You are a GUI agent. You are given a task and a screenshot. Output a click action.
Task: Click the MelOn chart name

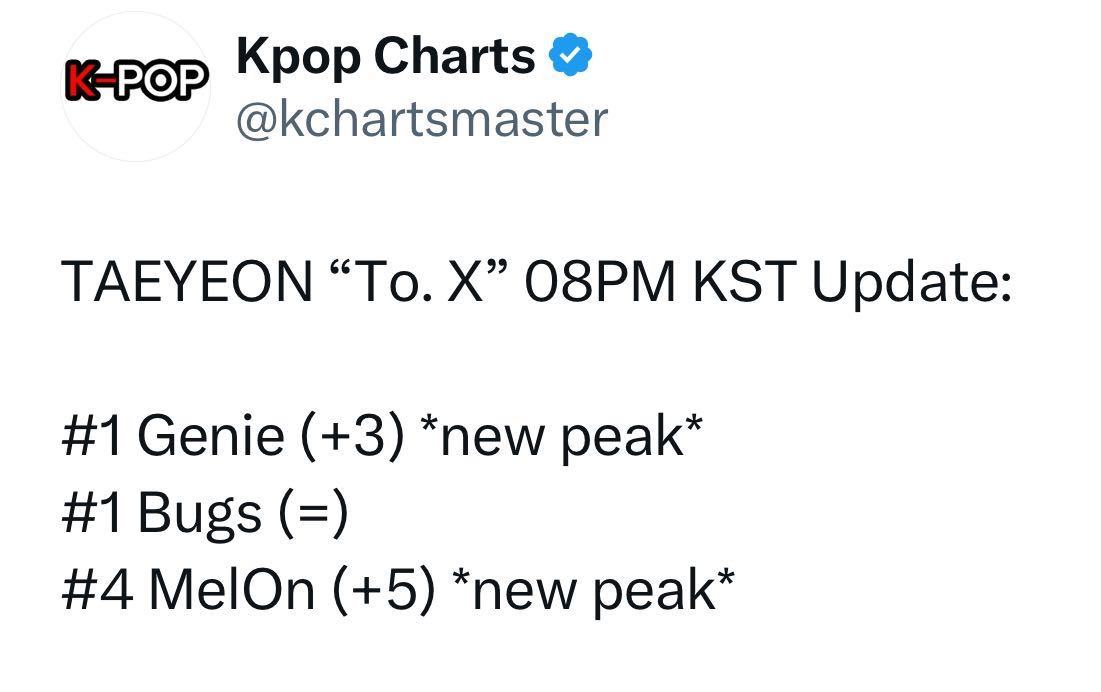[x=232, y=590]
